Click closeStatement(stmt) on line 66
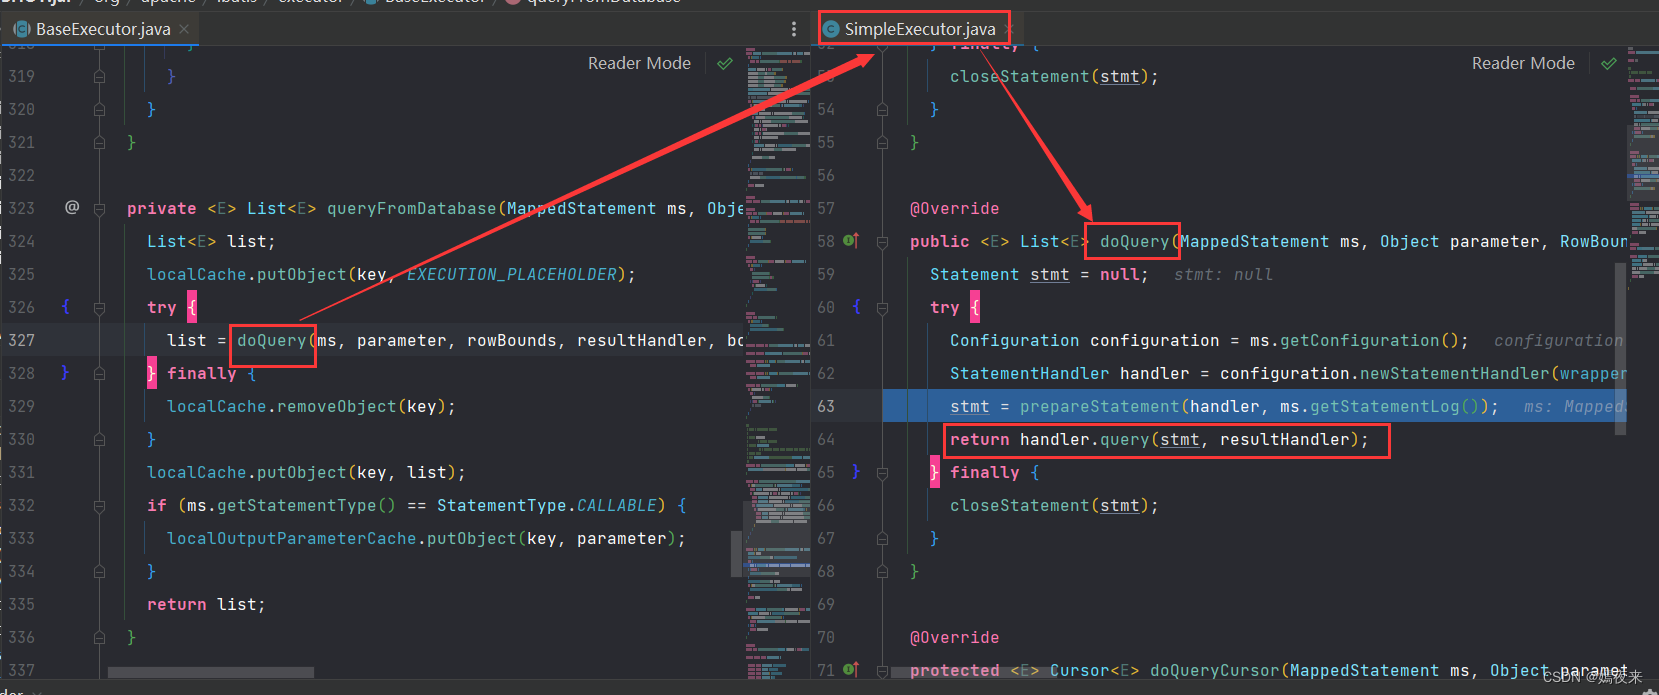Viewport: 1659px width, 695px height. (x=1049, y=505)
